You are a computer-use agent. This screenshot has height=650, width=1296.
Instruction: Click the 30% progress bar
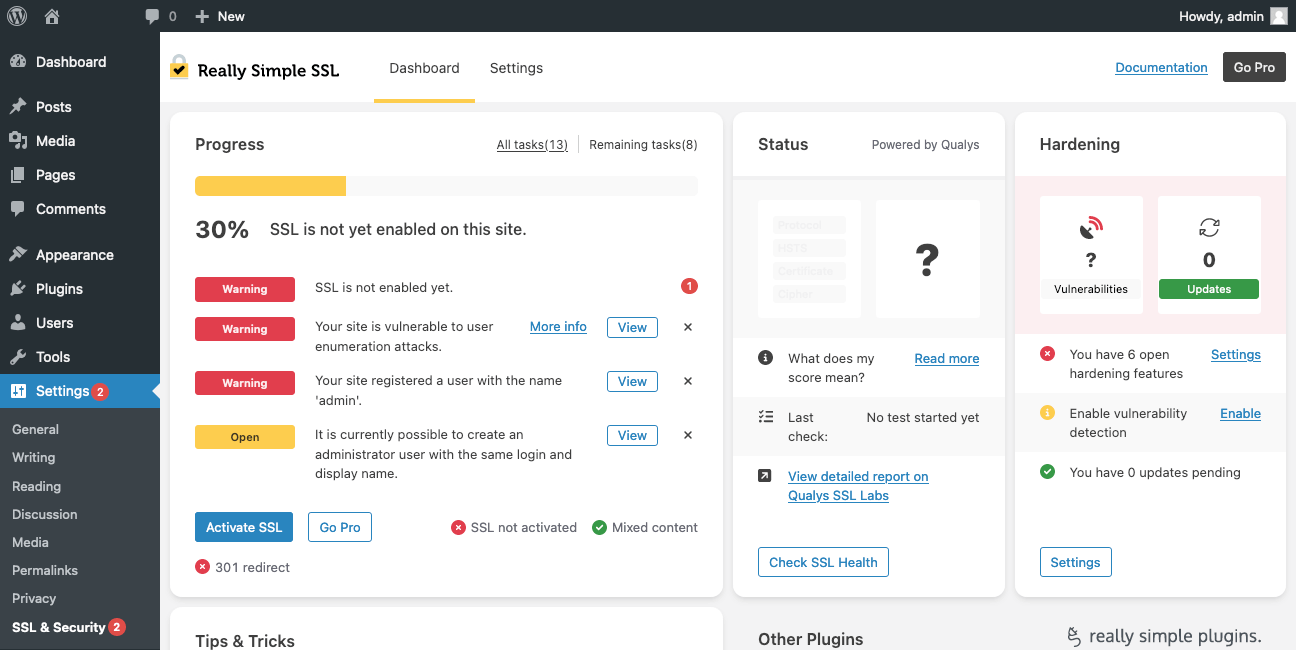tap(446, 186)
